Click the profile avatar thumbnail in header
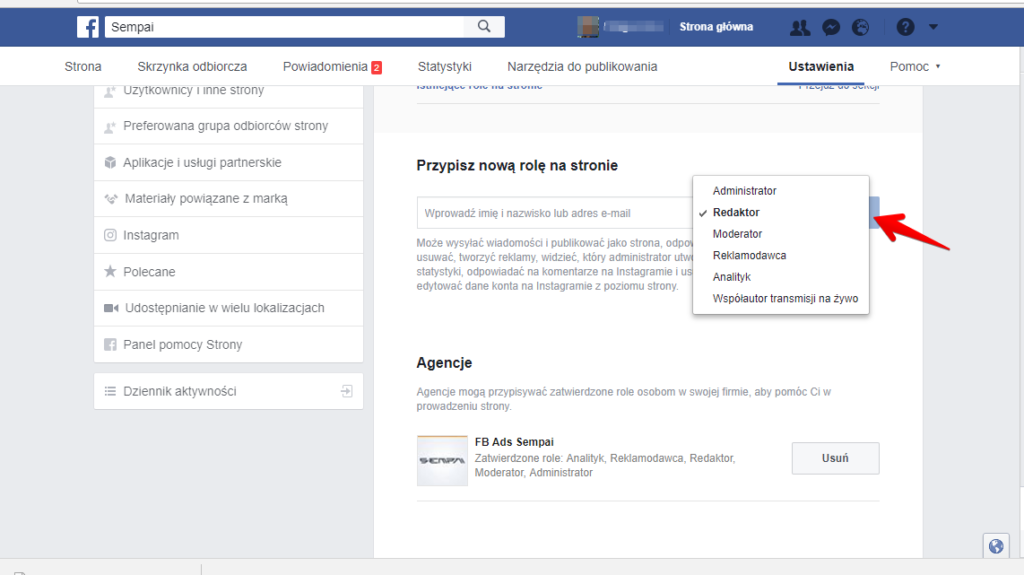Screen dimensions: 1024x575 pyautogui.click(x=588, y=27)
